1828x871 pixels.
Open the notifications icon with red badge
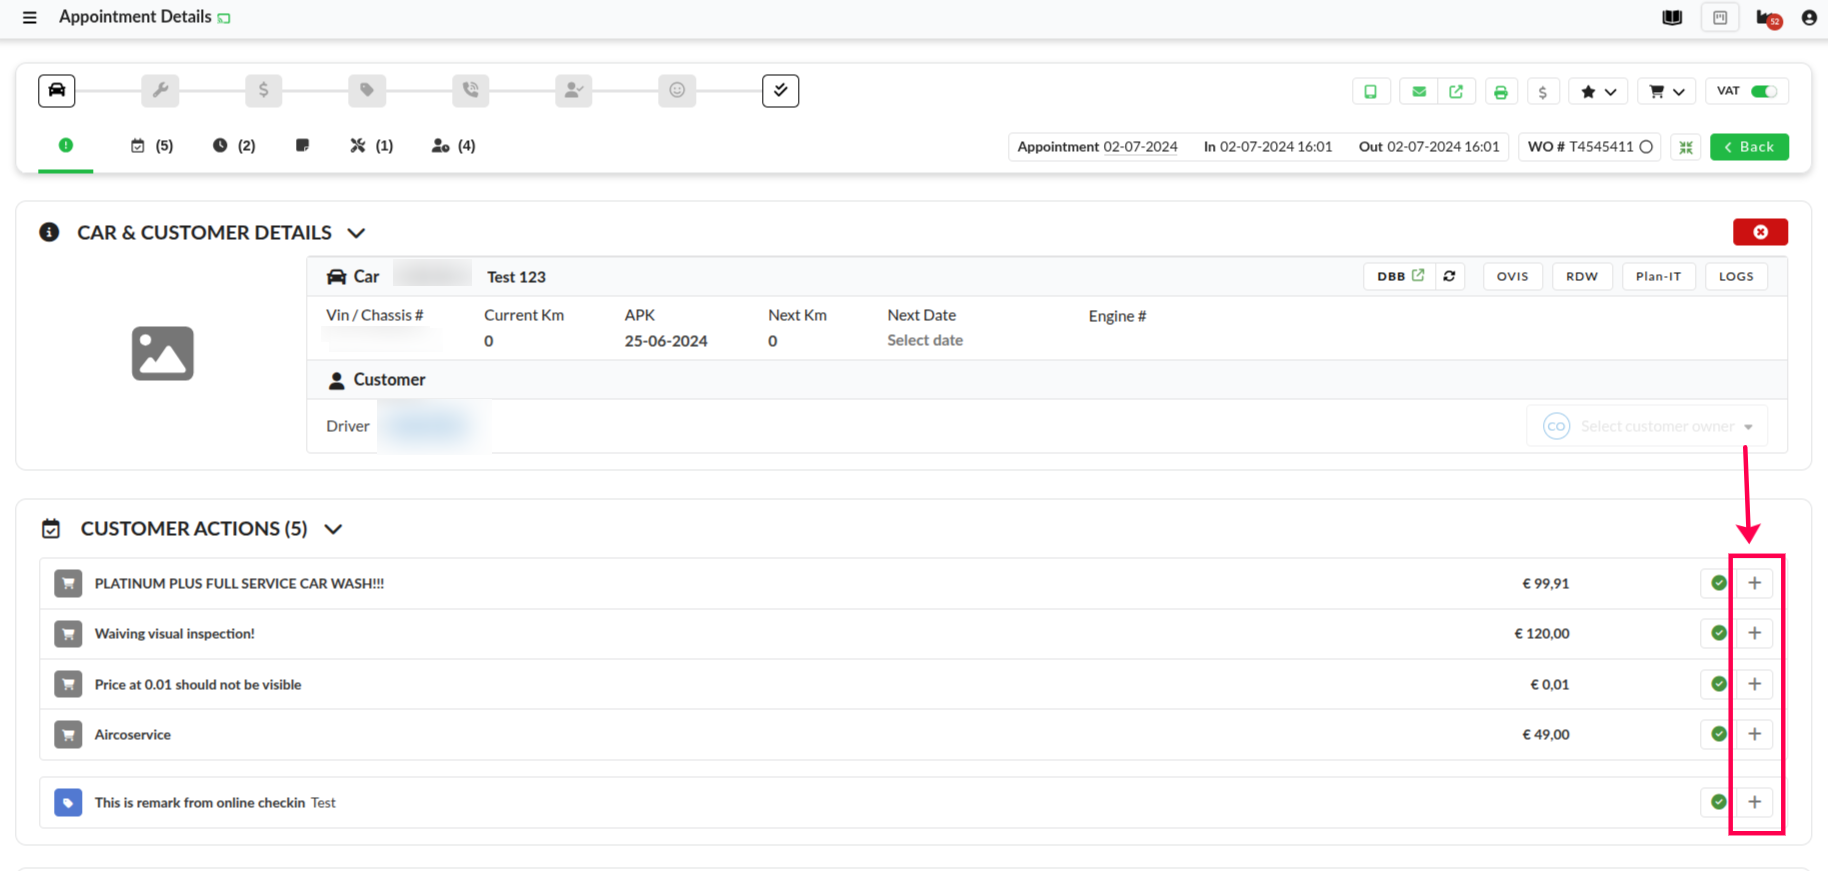[x=1767, y=18]
